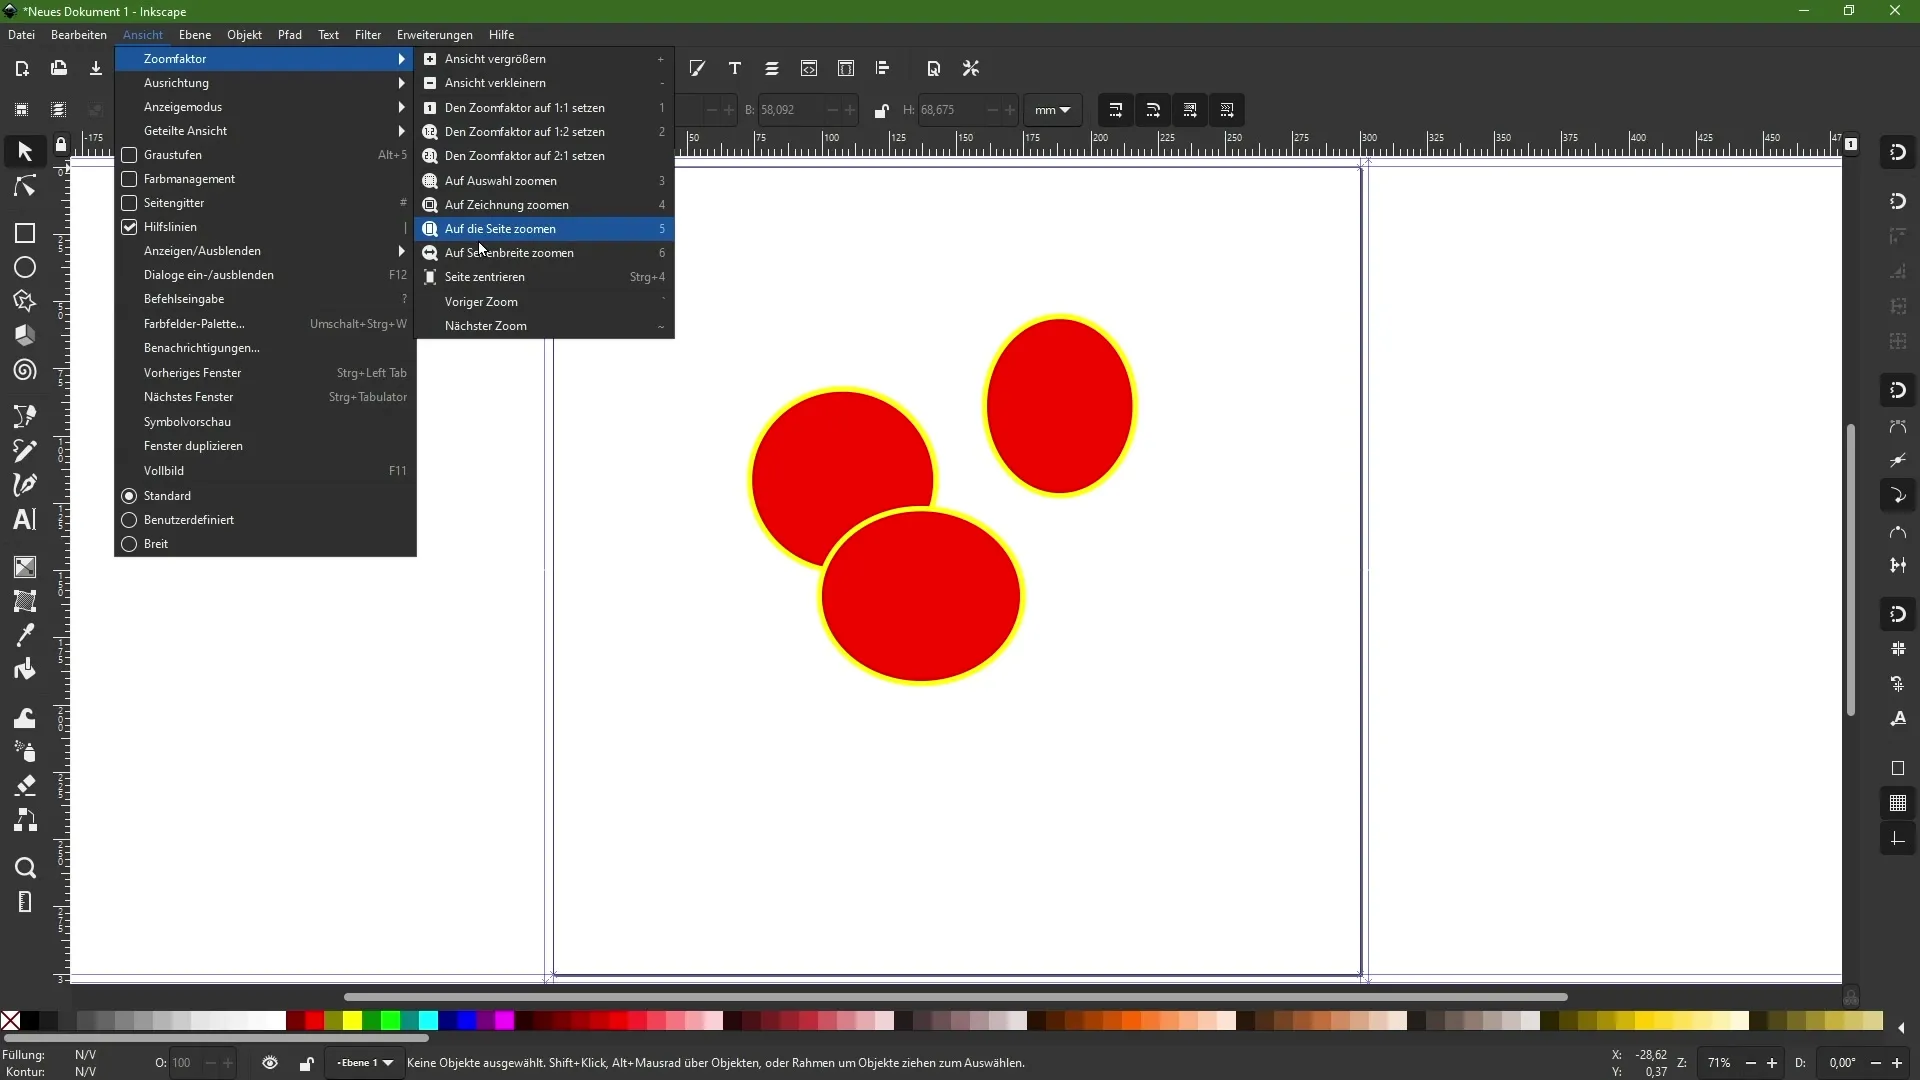Pick the yellow palette swatch
Screen dimensions: 1920x1080
tap(352, 1021)
